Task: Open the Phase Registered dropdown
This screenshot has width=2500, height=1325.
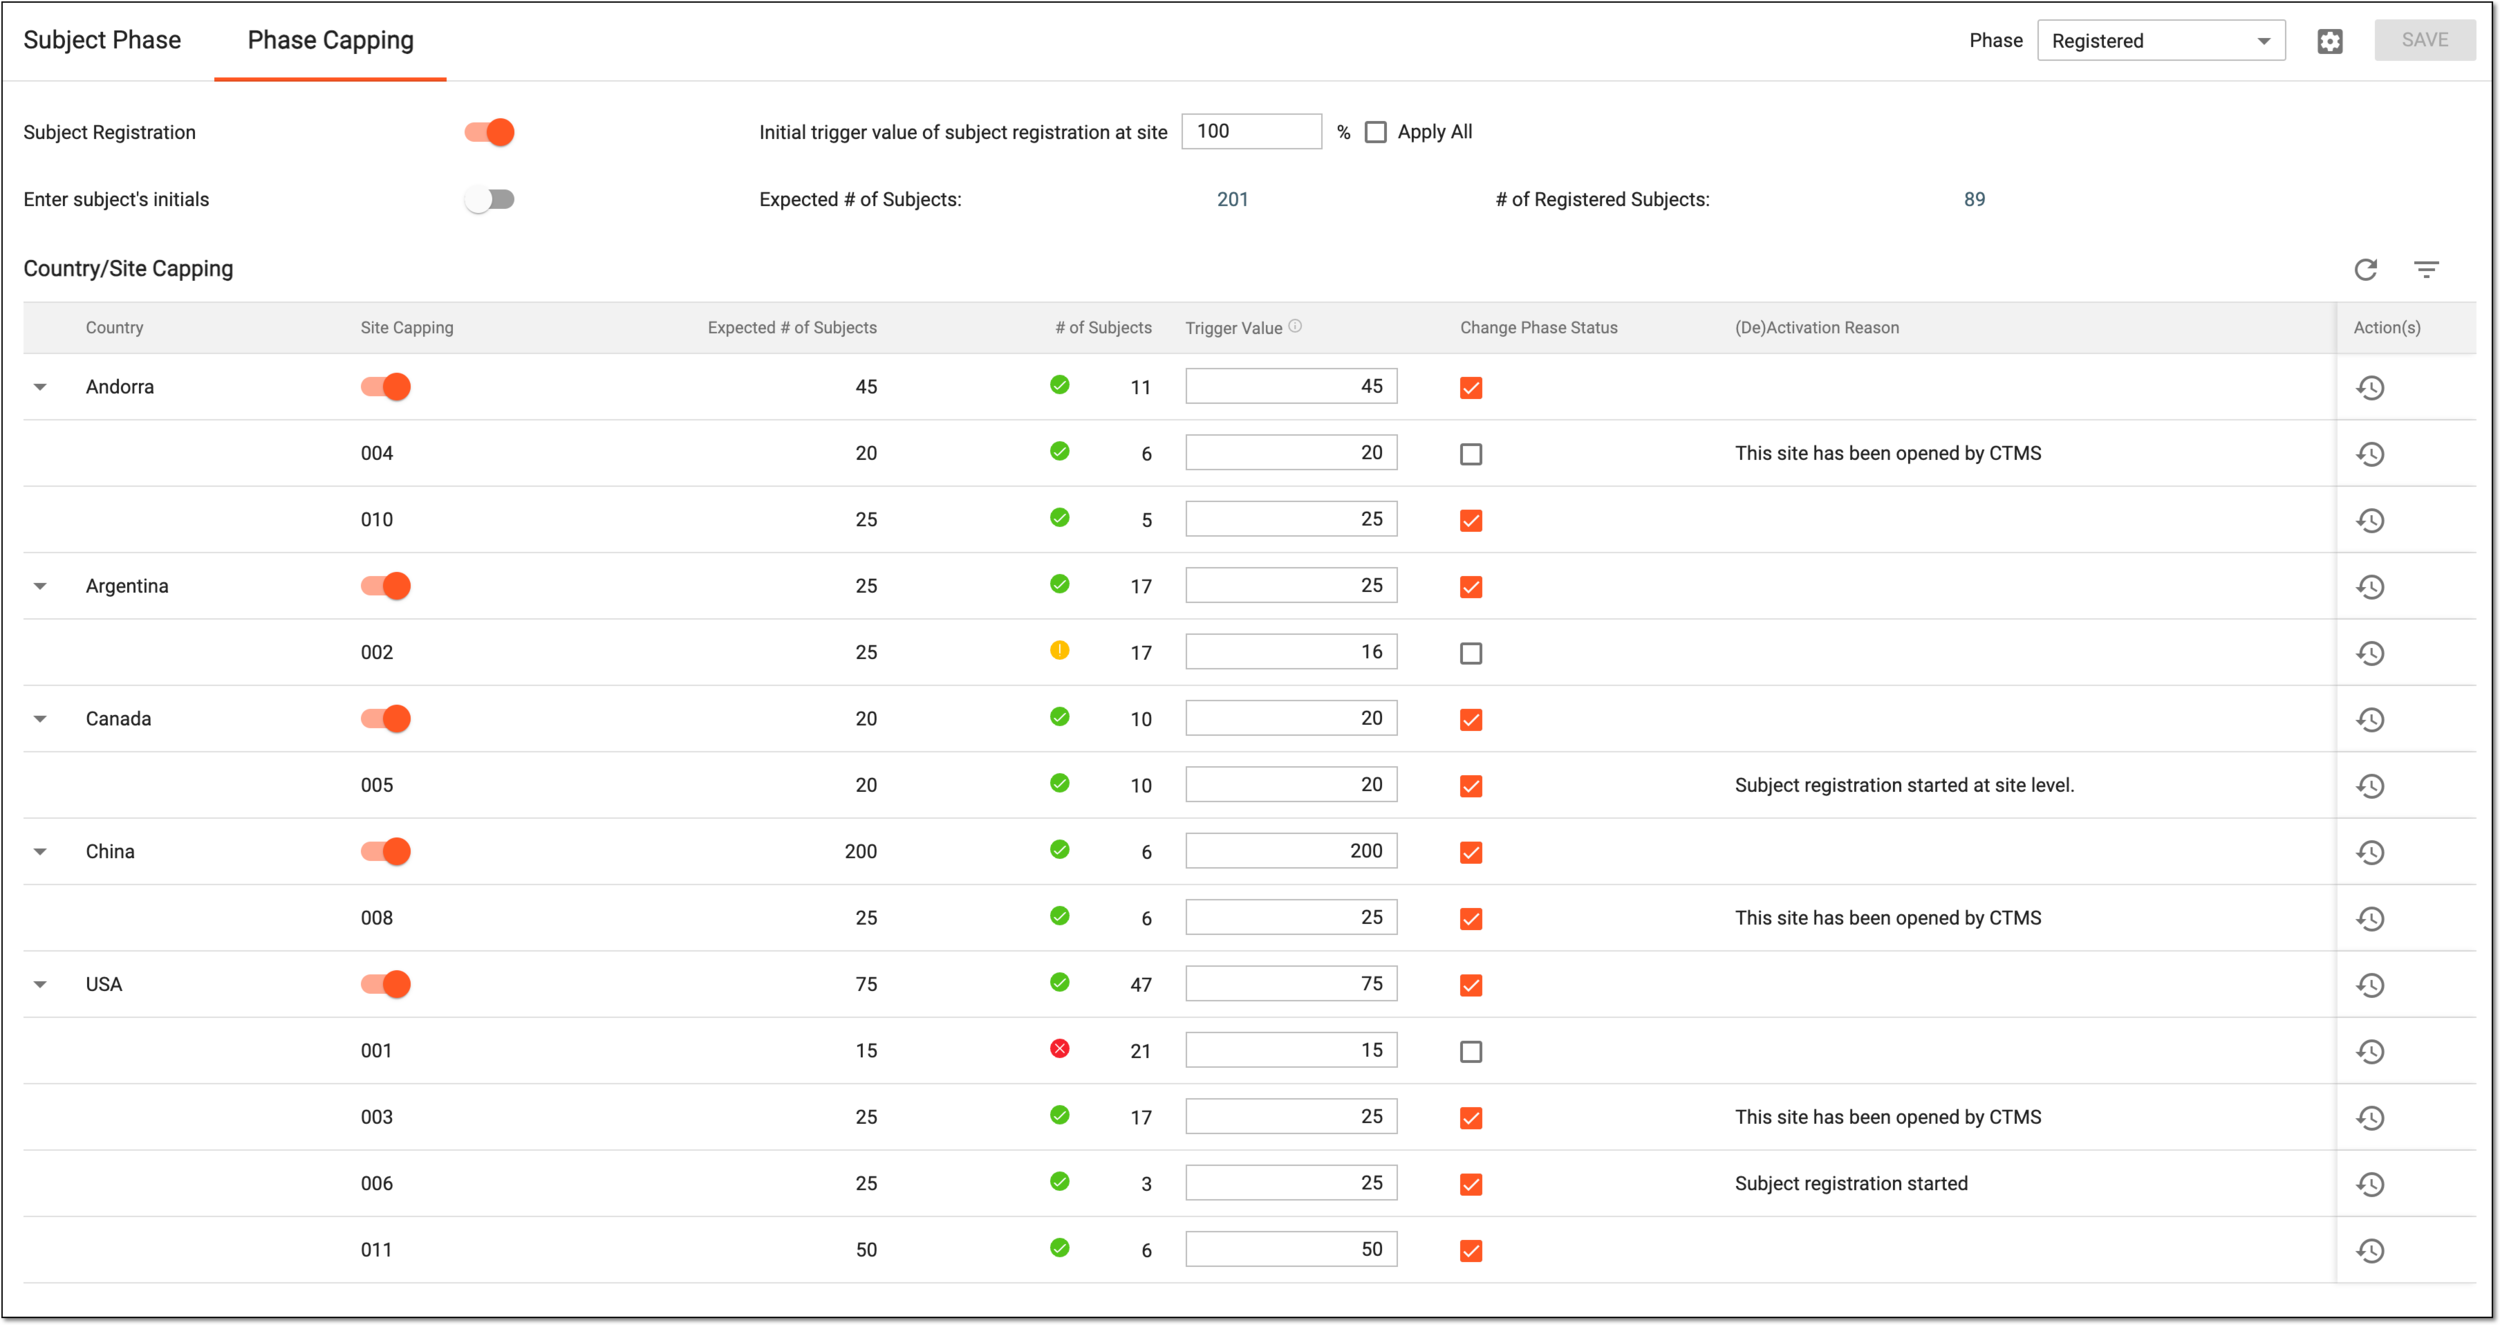Action: pyautogui.click(x=2161, y=41)
